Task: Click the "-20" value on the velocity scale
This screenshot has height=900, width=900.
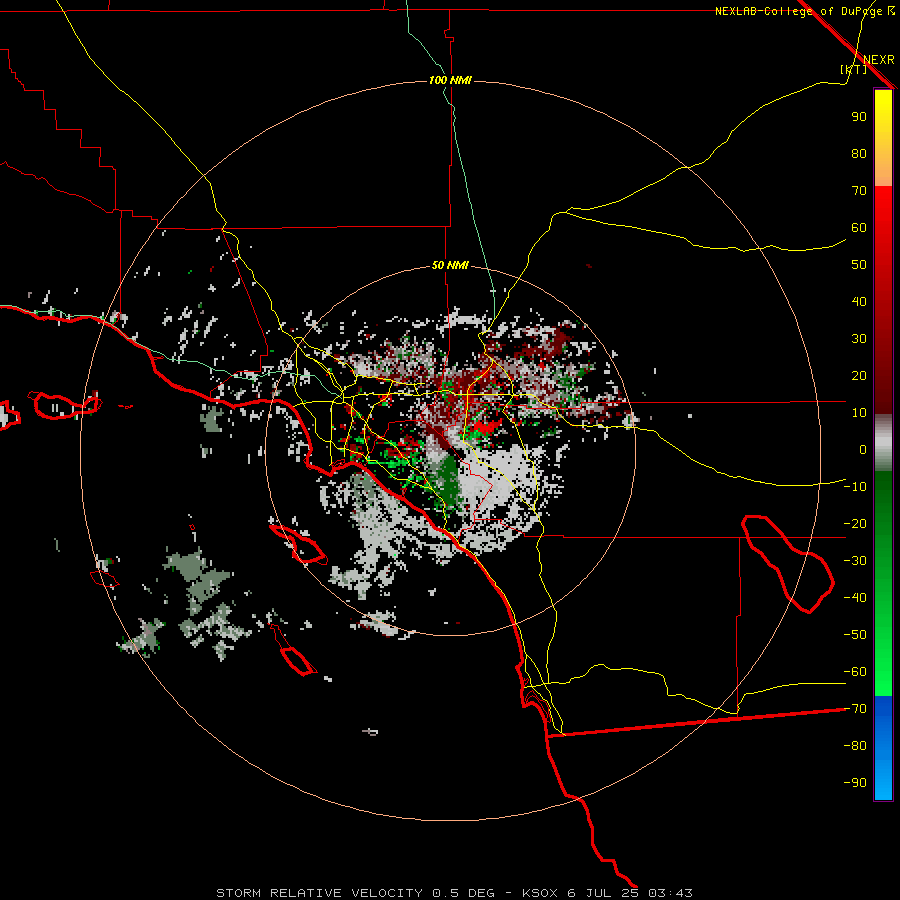Action: pos(855,524)
